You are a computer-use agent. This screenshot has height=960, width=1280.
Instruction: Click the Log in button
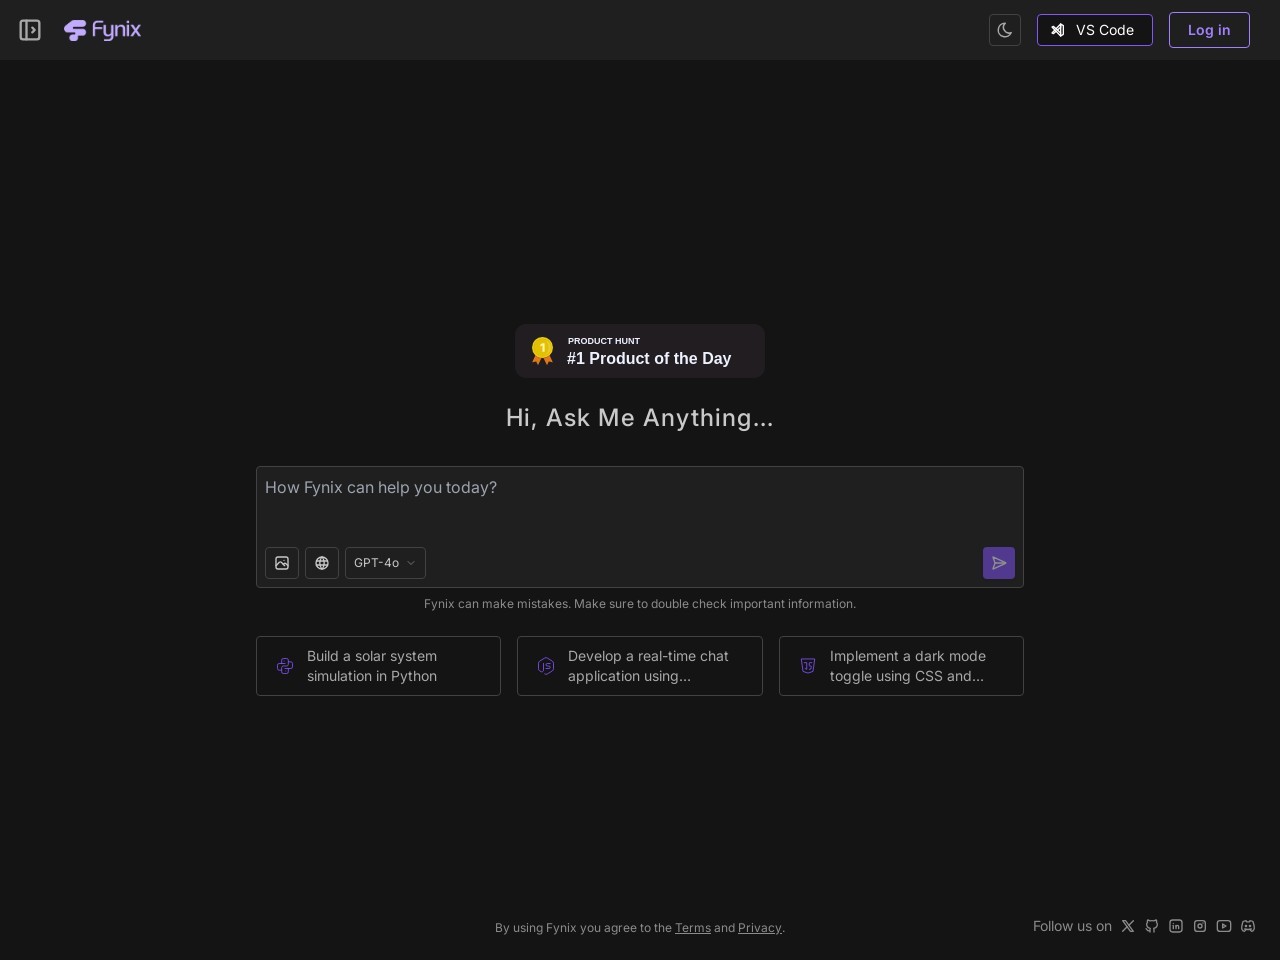click(1209, 30)
